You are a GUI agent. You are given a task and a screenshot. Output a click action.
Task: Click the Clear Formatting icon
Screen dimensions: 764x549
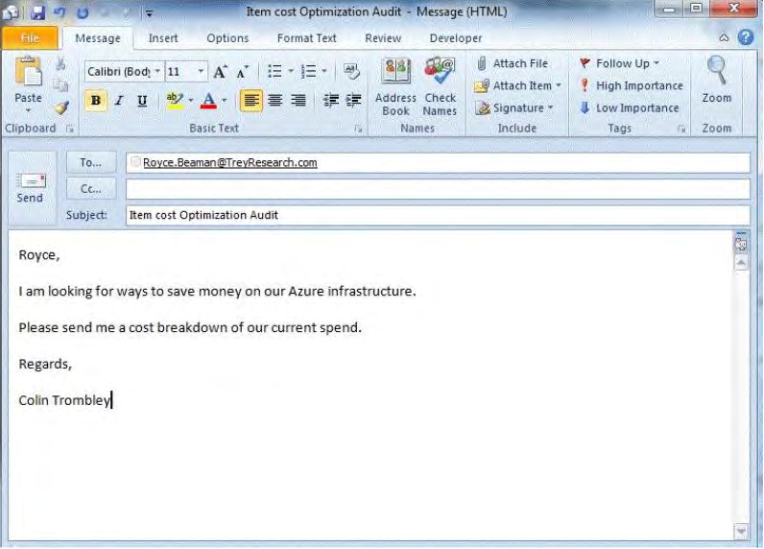point(351,71)
